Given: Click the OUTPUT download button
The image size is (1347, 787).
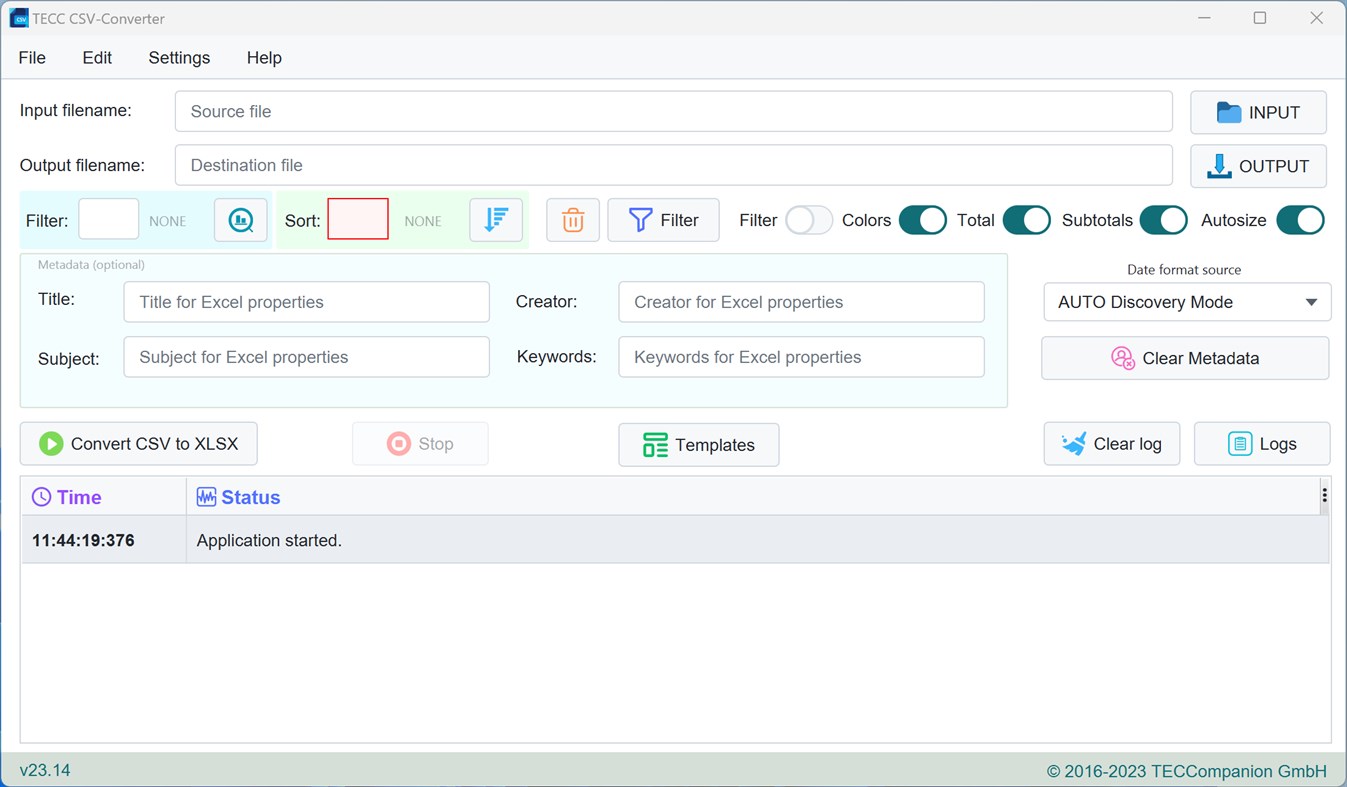Looking at the screenshot, I should pyautogui.click(x=1258, y=166).
